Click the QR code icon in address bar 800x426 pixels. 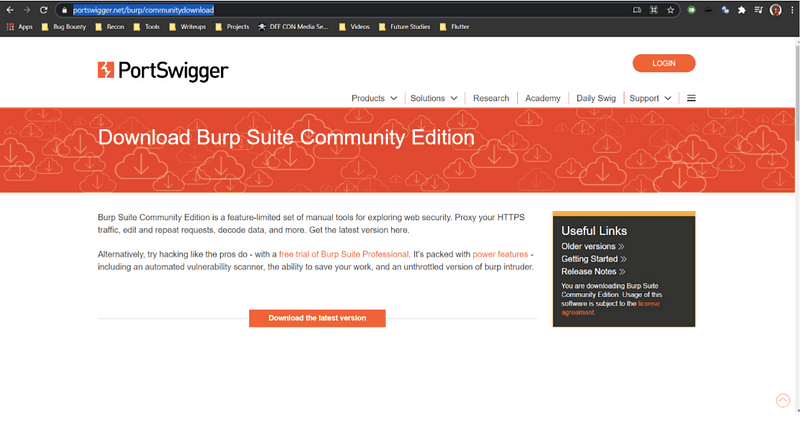tap(654, 10)
